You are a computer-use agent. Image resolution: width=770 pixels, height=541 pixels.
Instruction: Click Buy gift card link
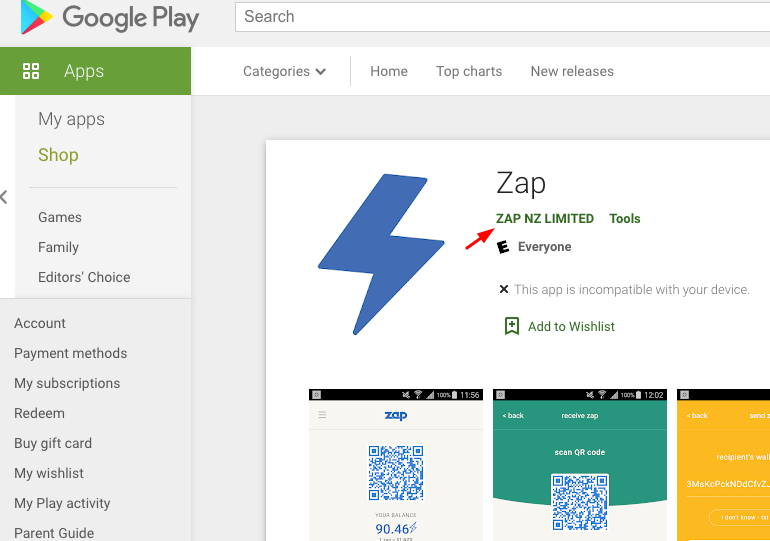(53, 443)
